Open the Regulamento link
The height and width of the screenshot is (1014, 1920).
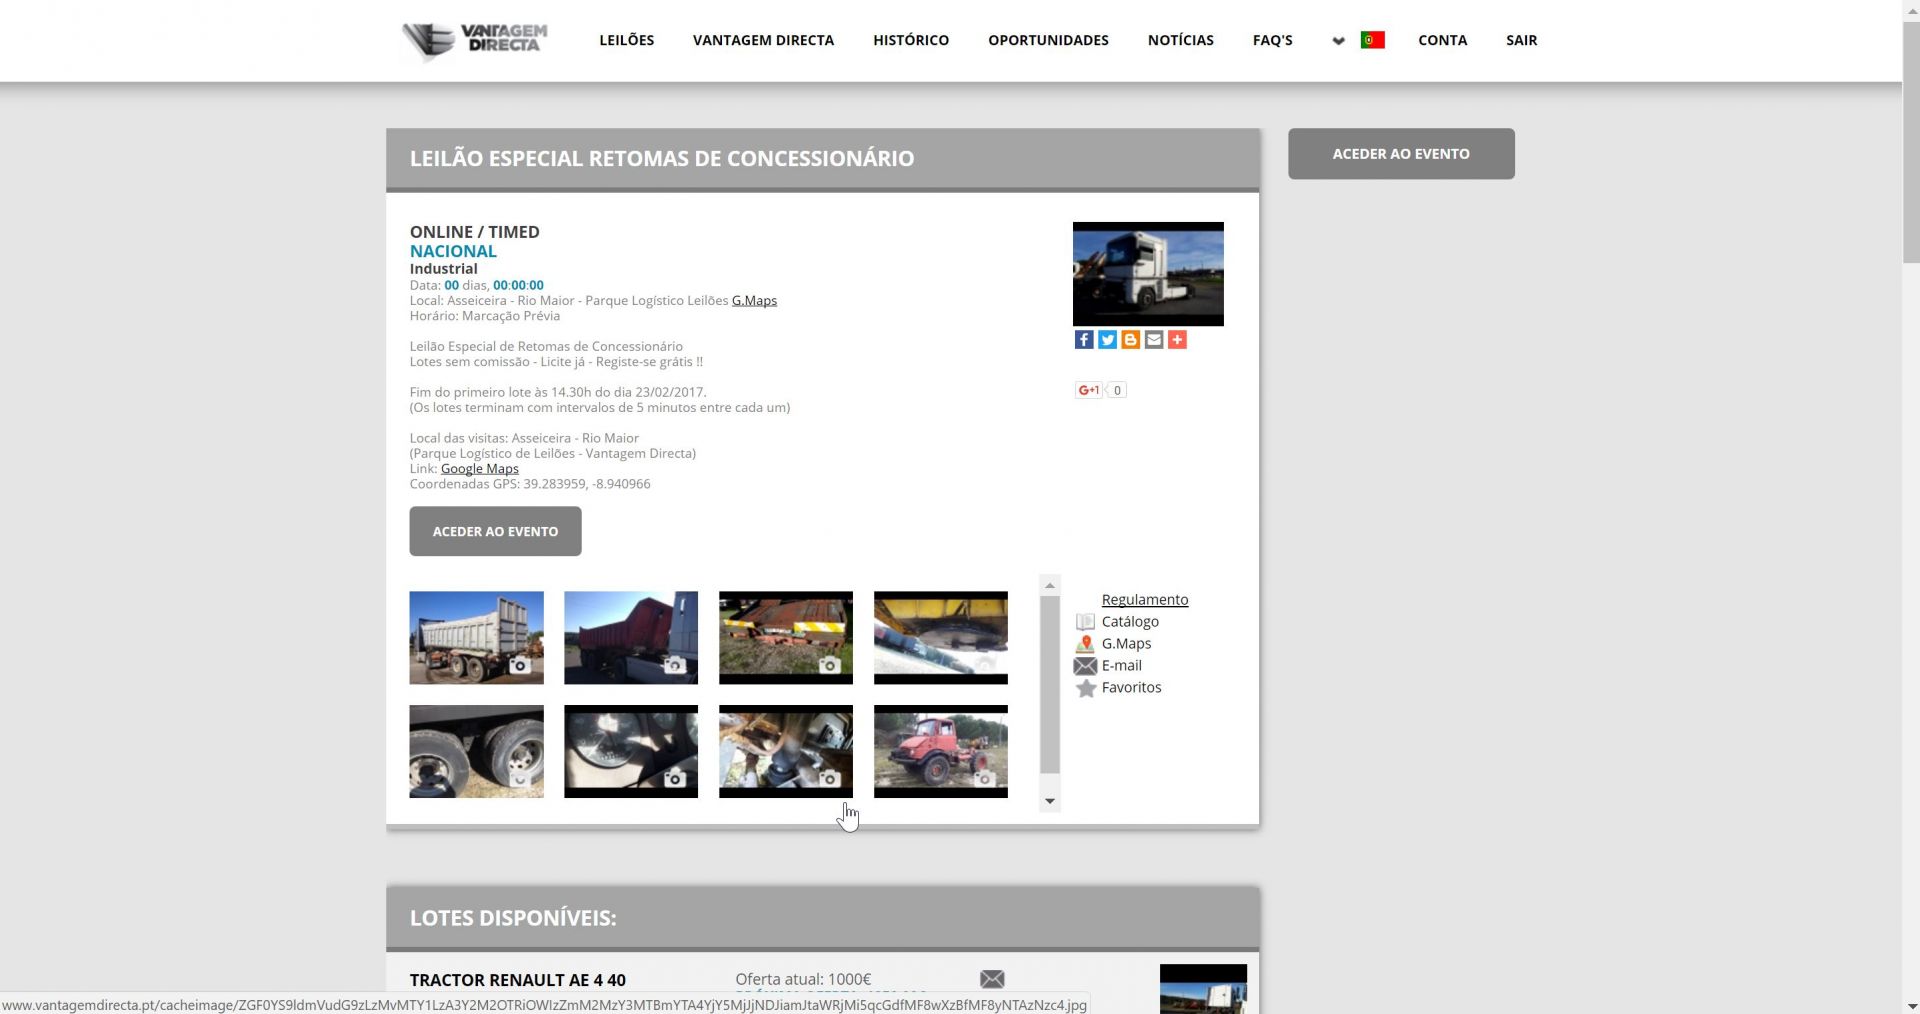[1144, 599]
